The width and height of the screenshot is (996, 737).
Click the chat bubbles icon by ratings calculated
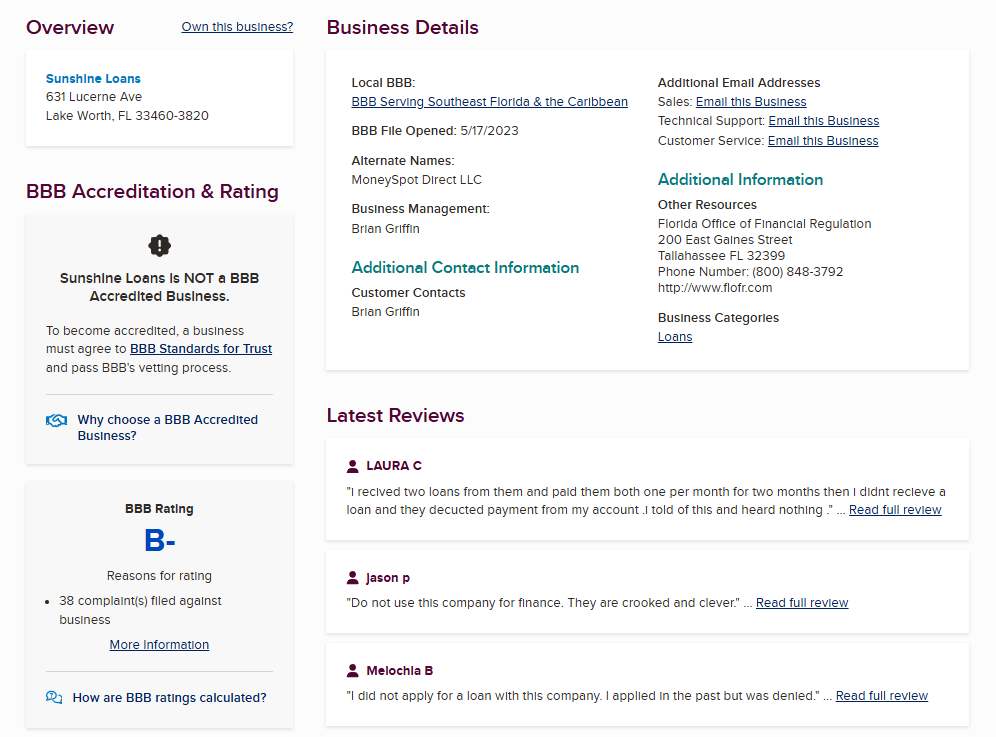(54, 698)
